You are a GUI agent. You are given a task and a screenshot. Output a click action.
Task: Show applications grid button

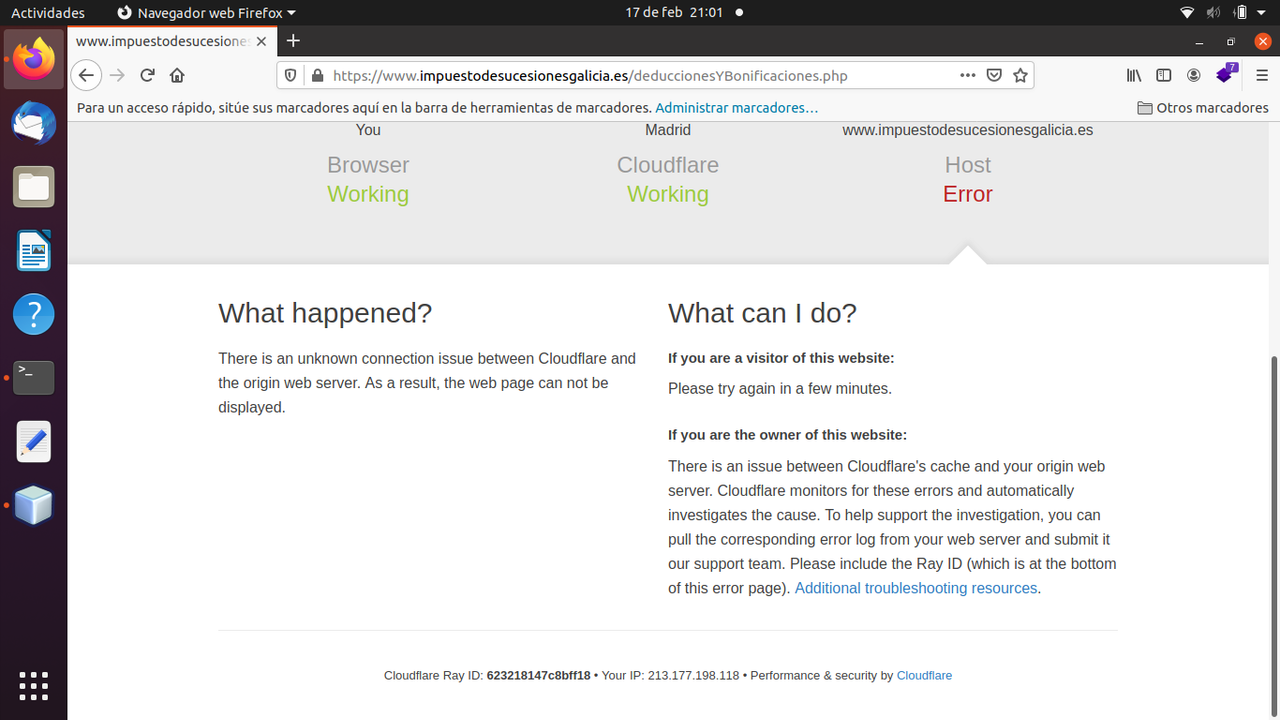click(x=34, y=686)
